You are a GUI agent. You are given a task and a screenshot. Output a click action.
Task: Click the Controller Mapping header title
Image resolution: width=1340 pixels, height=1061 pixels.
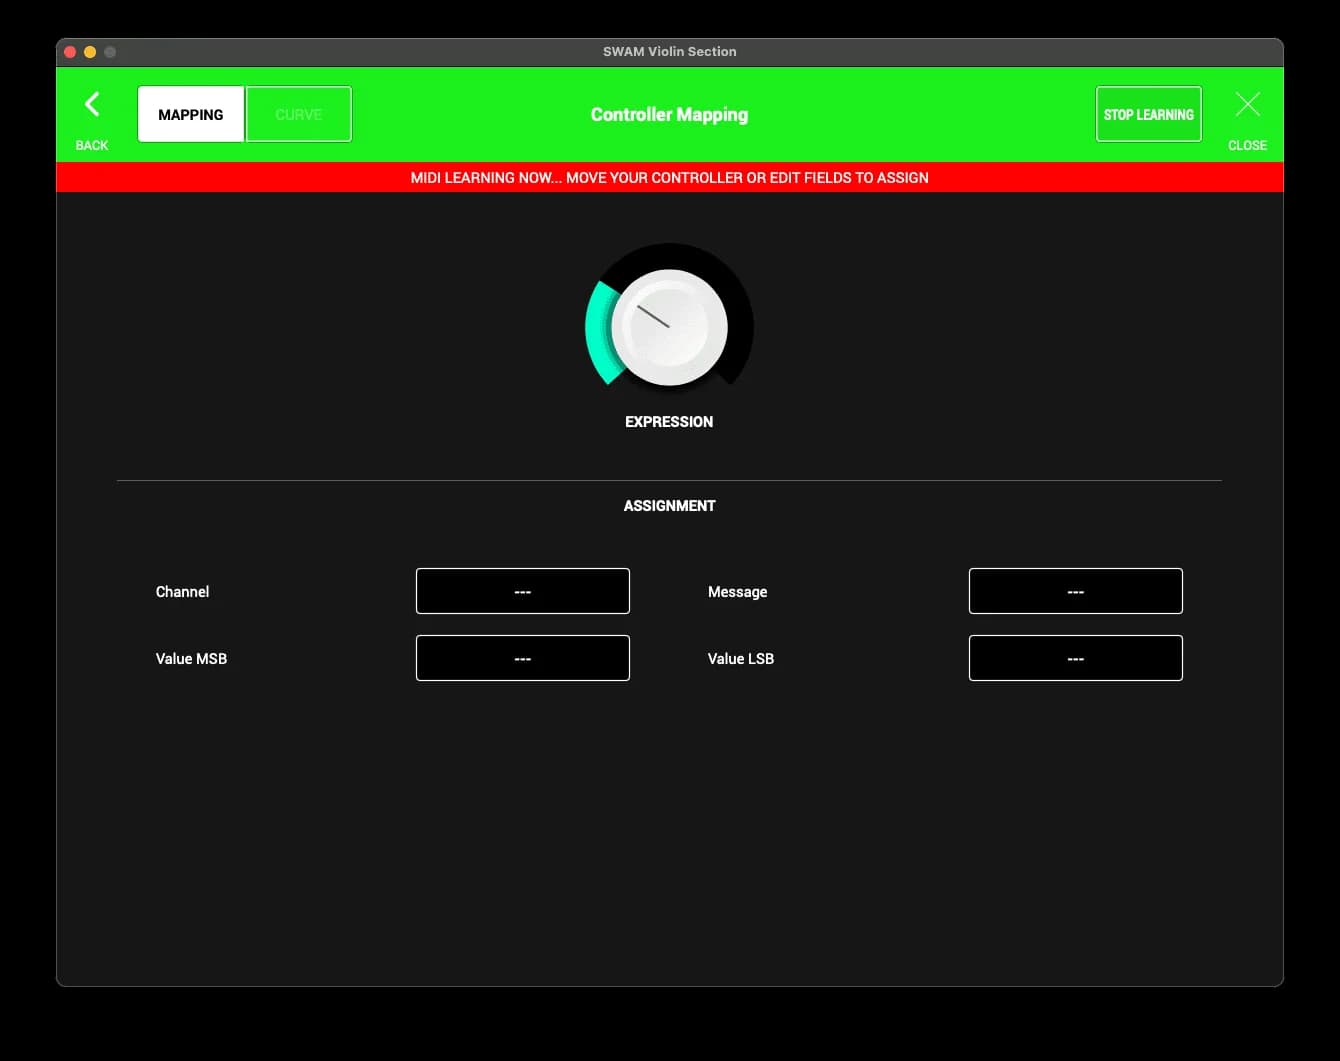point(669,115)
